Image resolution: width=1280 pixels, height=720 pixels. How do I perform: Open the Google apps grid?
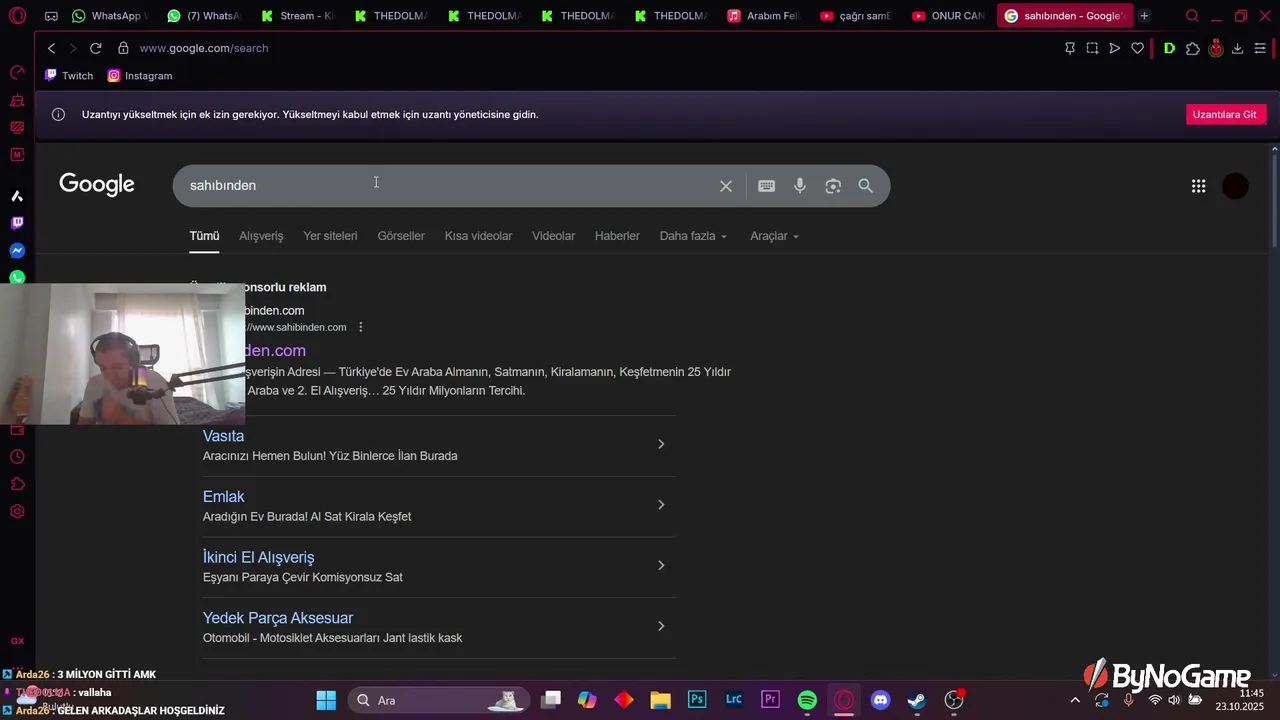click(x=1198, y=186)
